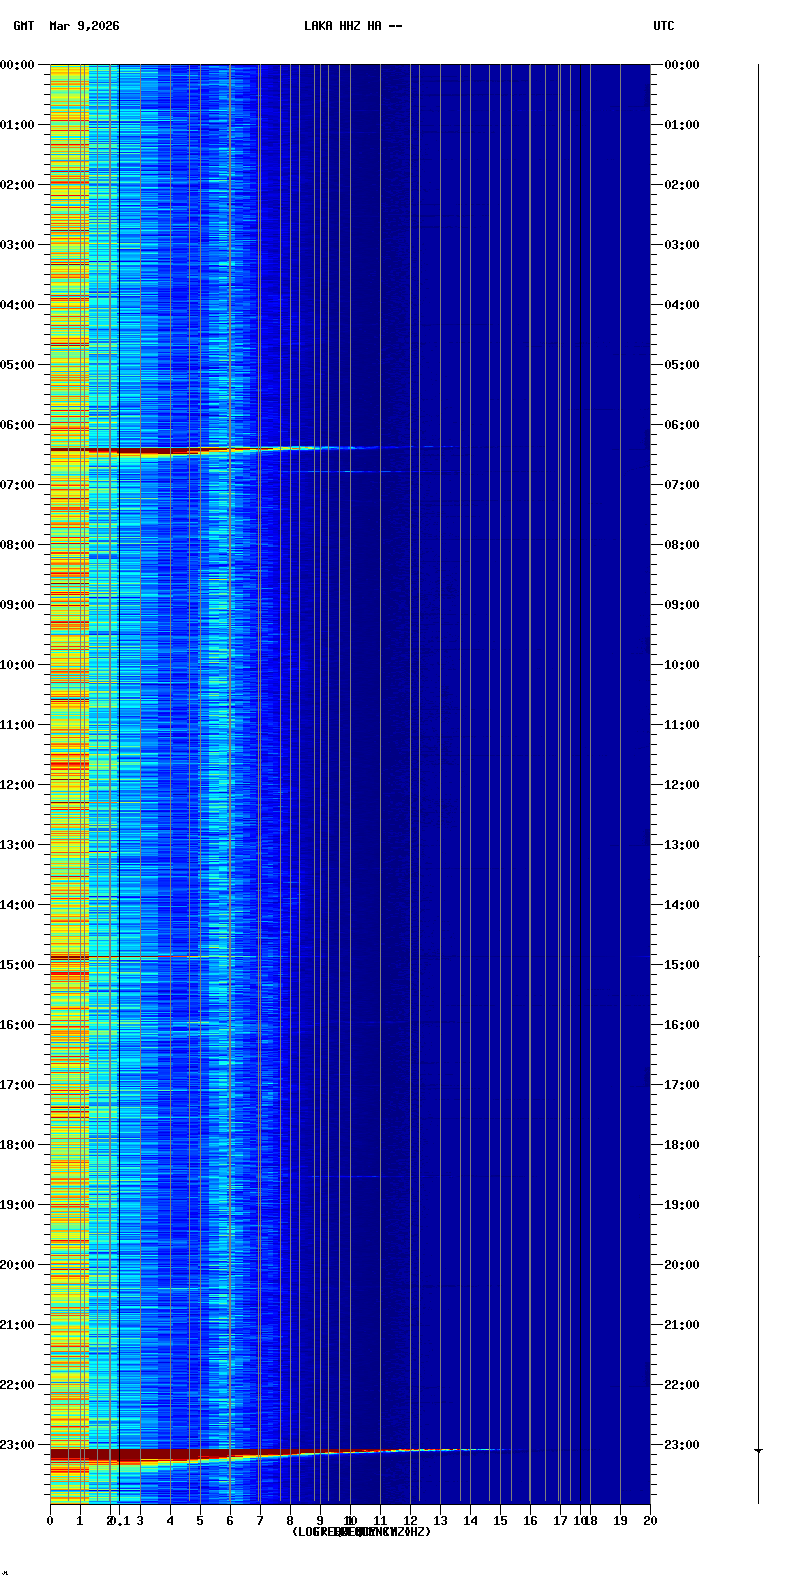Click the arrow marker on right amplitude line near 23:00
This screenshot has width=802, height=1584.
[x=758, y=1450]
